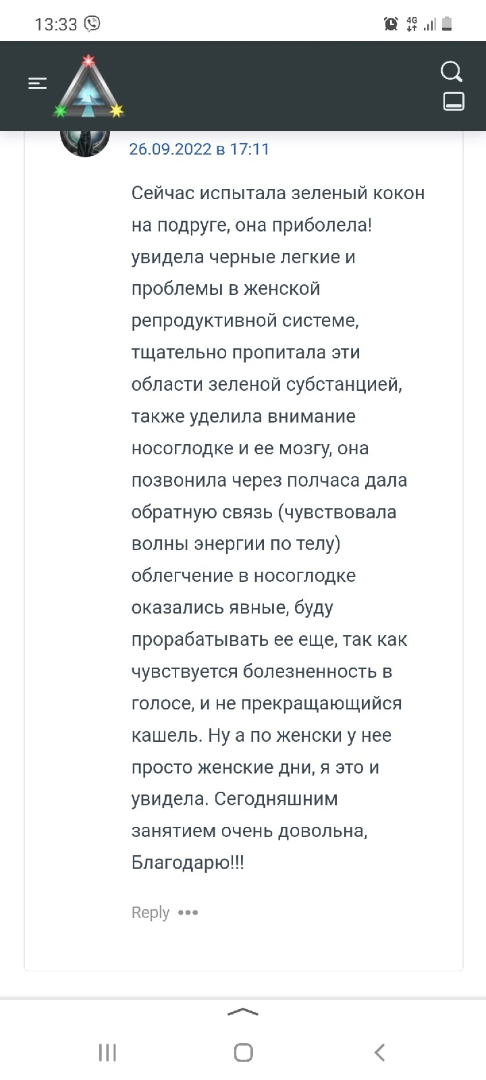Tap the signal strength bars icon
This screenshot has width=486, height=1080.
[x=430, y=25]
